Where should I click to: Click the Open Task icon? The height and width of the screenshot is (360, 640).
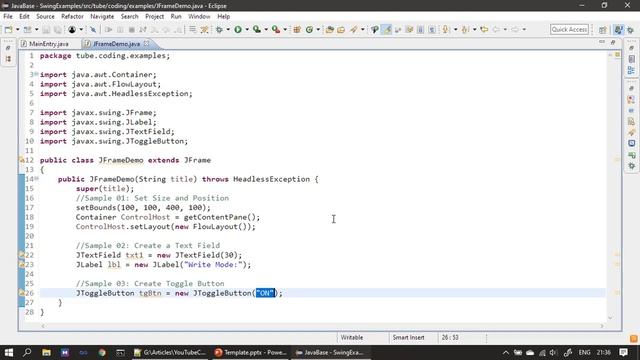coord(341,29)
